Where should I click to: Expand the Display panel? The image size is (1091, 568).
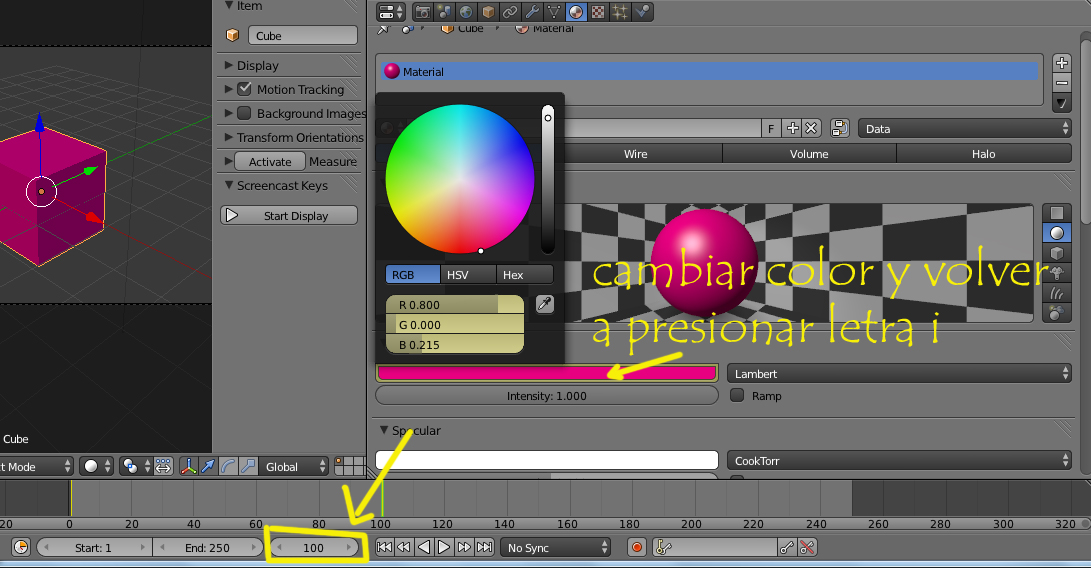point(229,65)
